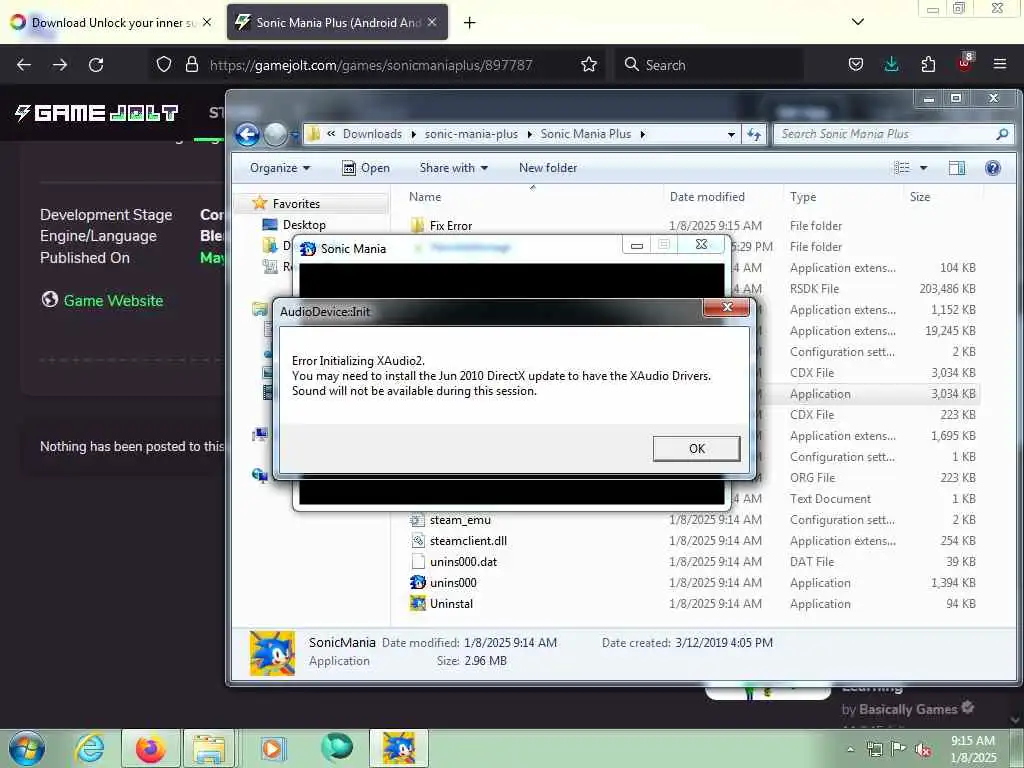Open the Game Website link

pyautogui.click(x=113, y=301)
